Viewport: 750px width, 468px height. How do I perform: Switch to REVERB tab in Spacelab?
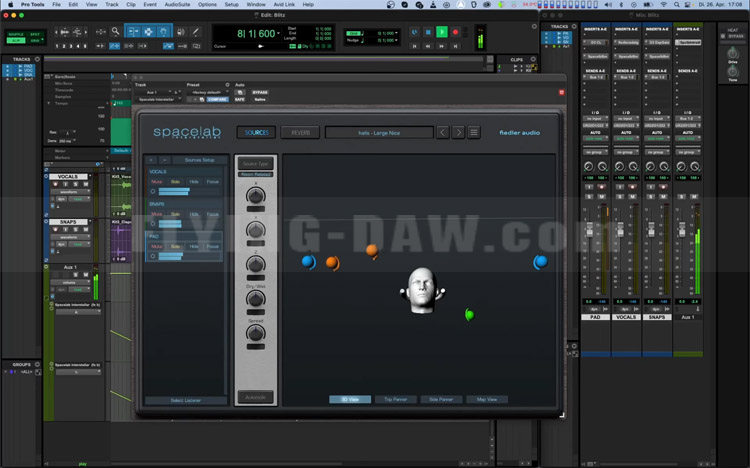(300, 133)
